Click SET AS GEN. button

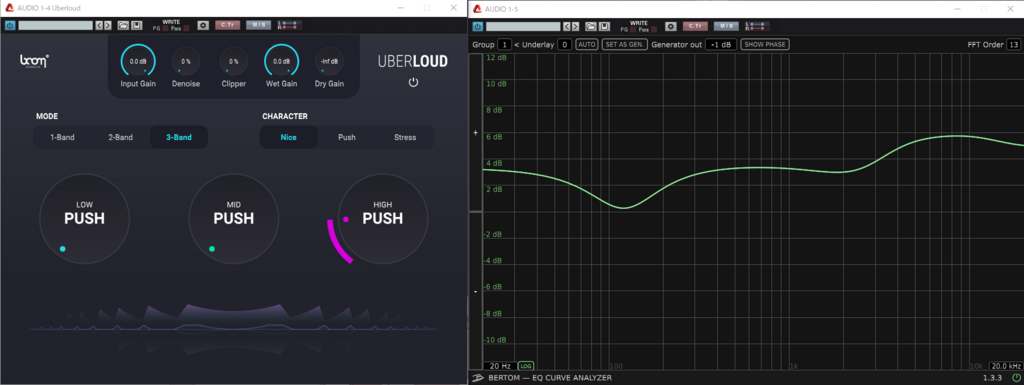tap(625, 44)
